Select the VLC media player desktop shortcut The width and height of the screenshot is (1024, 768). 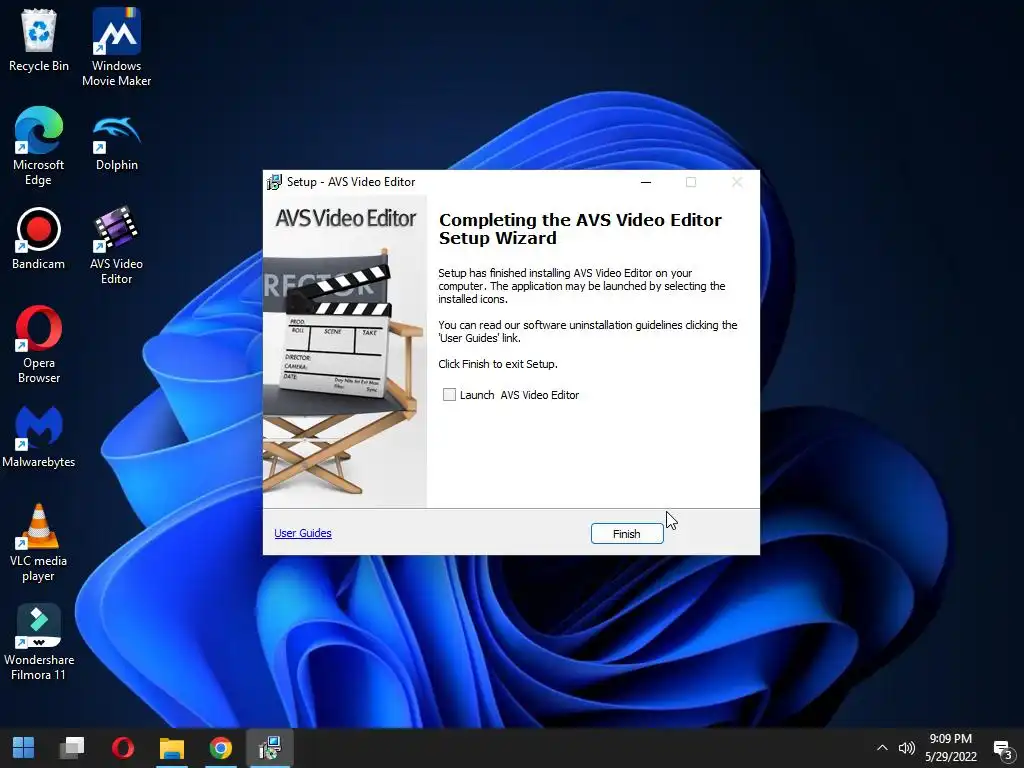(39, 543)
